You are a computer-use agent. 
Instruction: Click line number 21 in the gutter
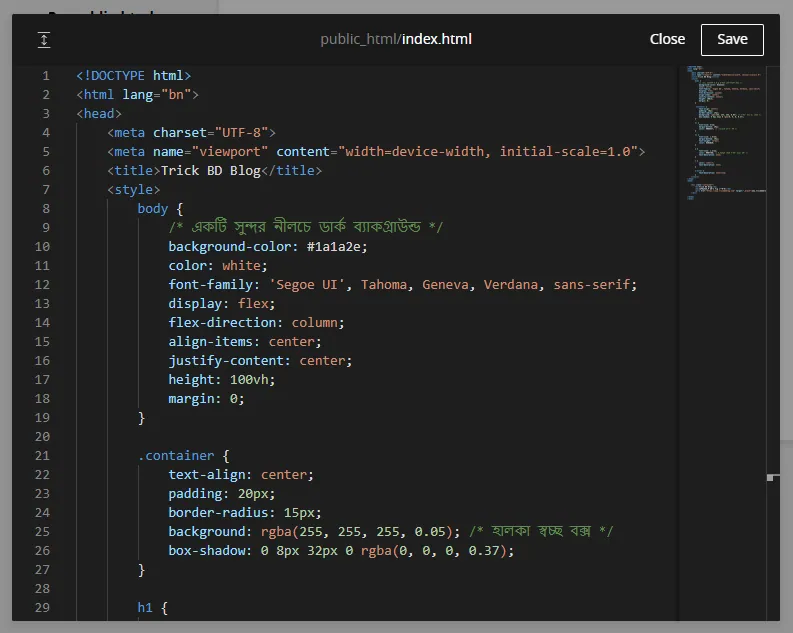coord(42,456)
